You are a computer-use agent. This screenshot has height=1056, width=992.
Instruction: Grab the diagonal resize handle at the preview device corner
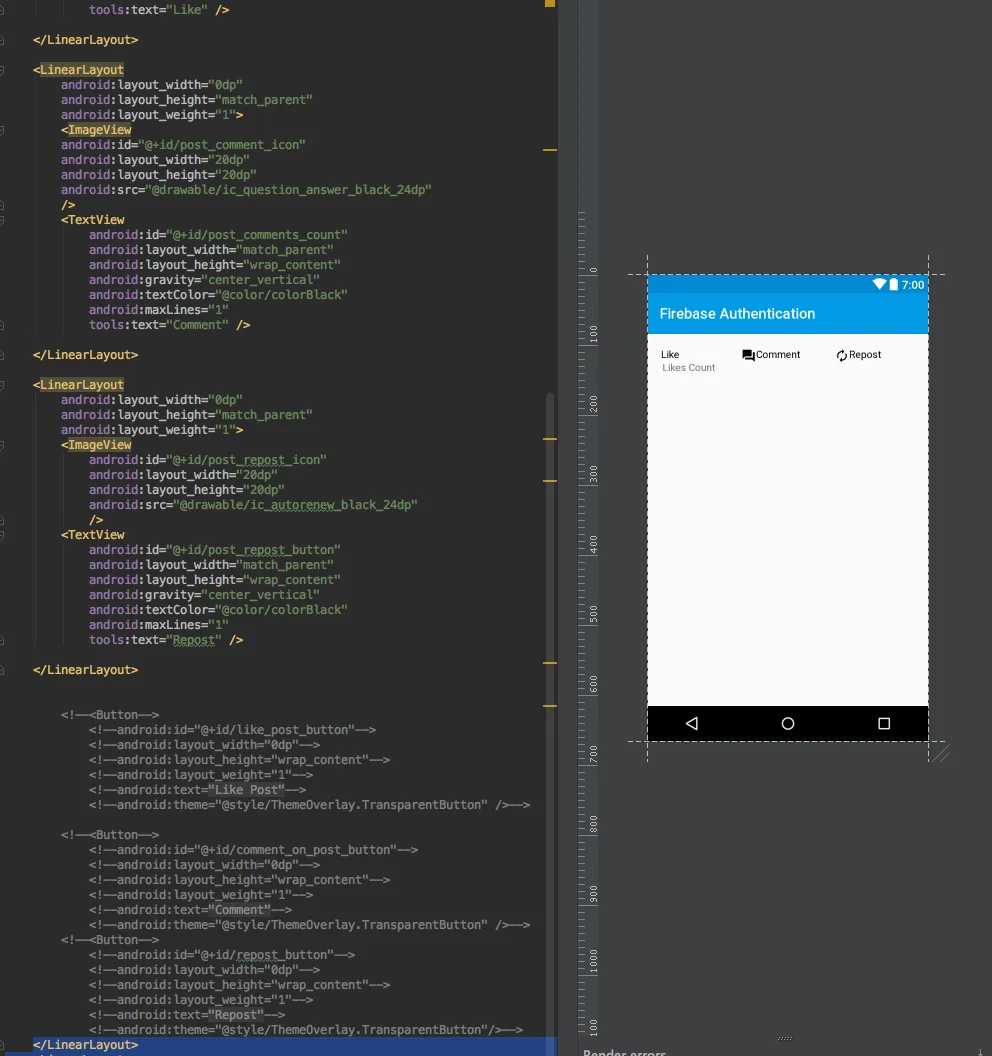pyautogui.click(x=941, y=754)
